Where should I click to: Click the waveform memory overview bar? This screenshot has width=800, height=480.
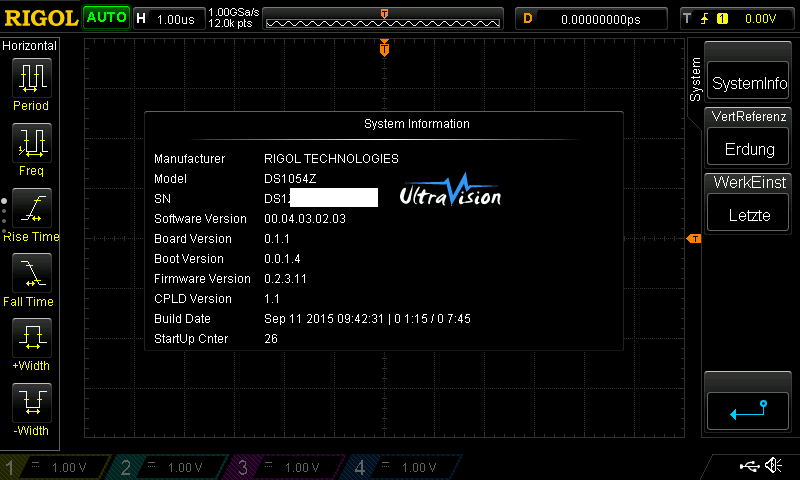click(x=383, y=22)
